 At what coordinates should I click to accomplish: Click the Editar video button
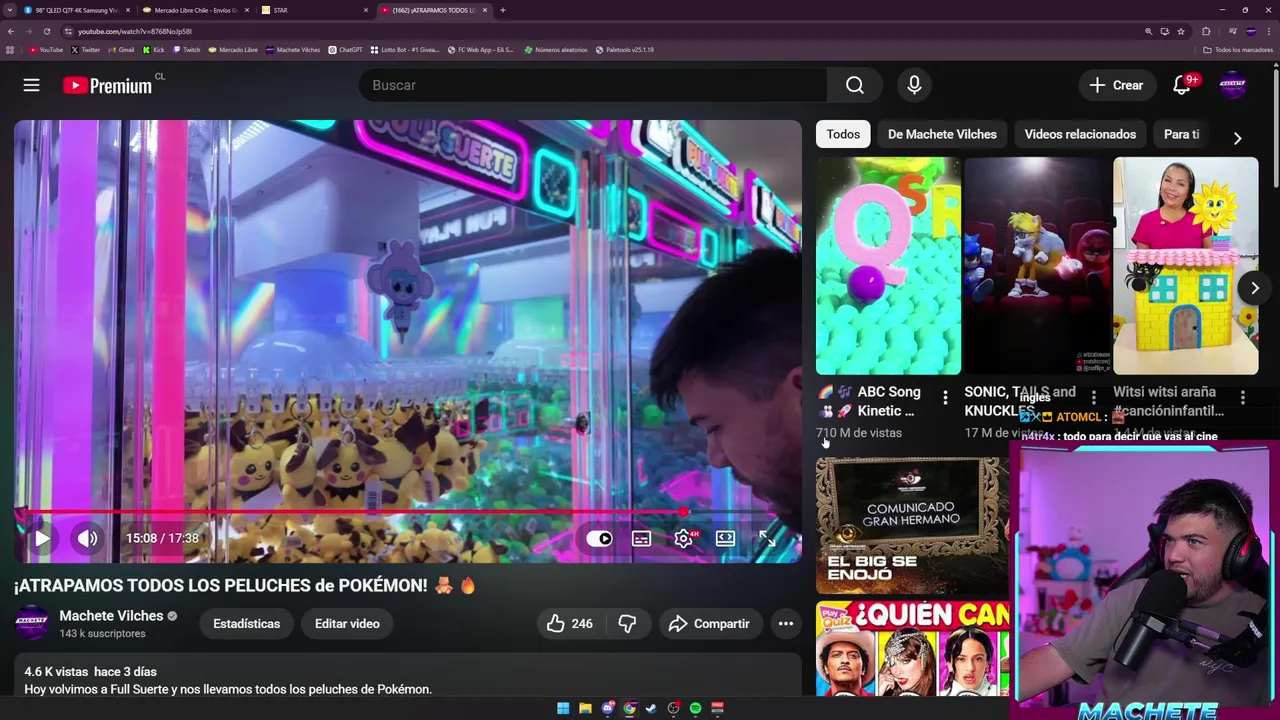(x=347, y=623)
